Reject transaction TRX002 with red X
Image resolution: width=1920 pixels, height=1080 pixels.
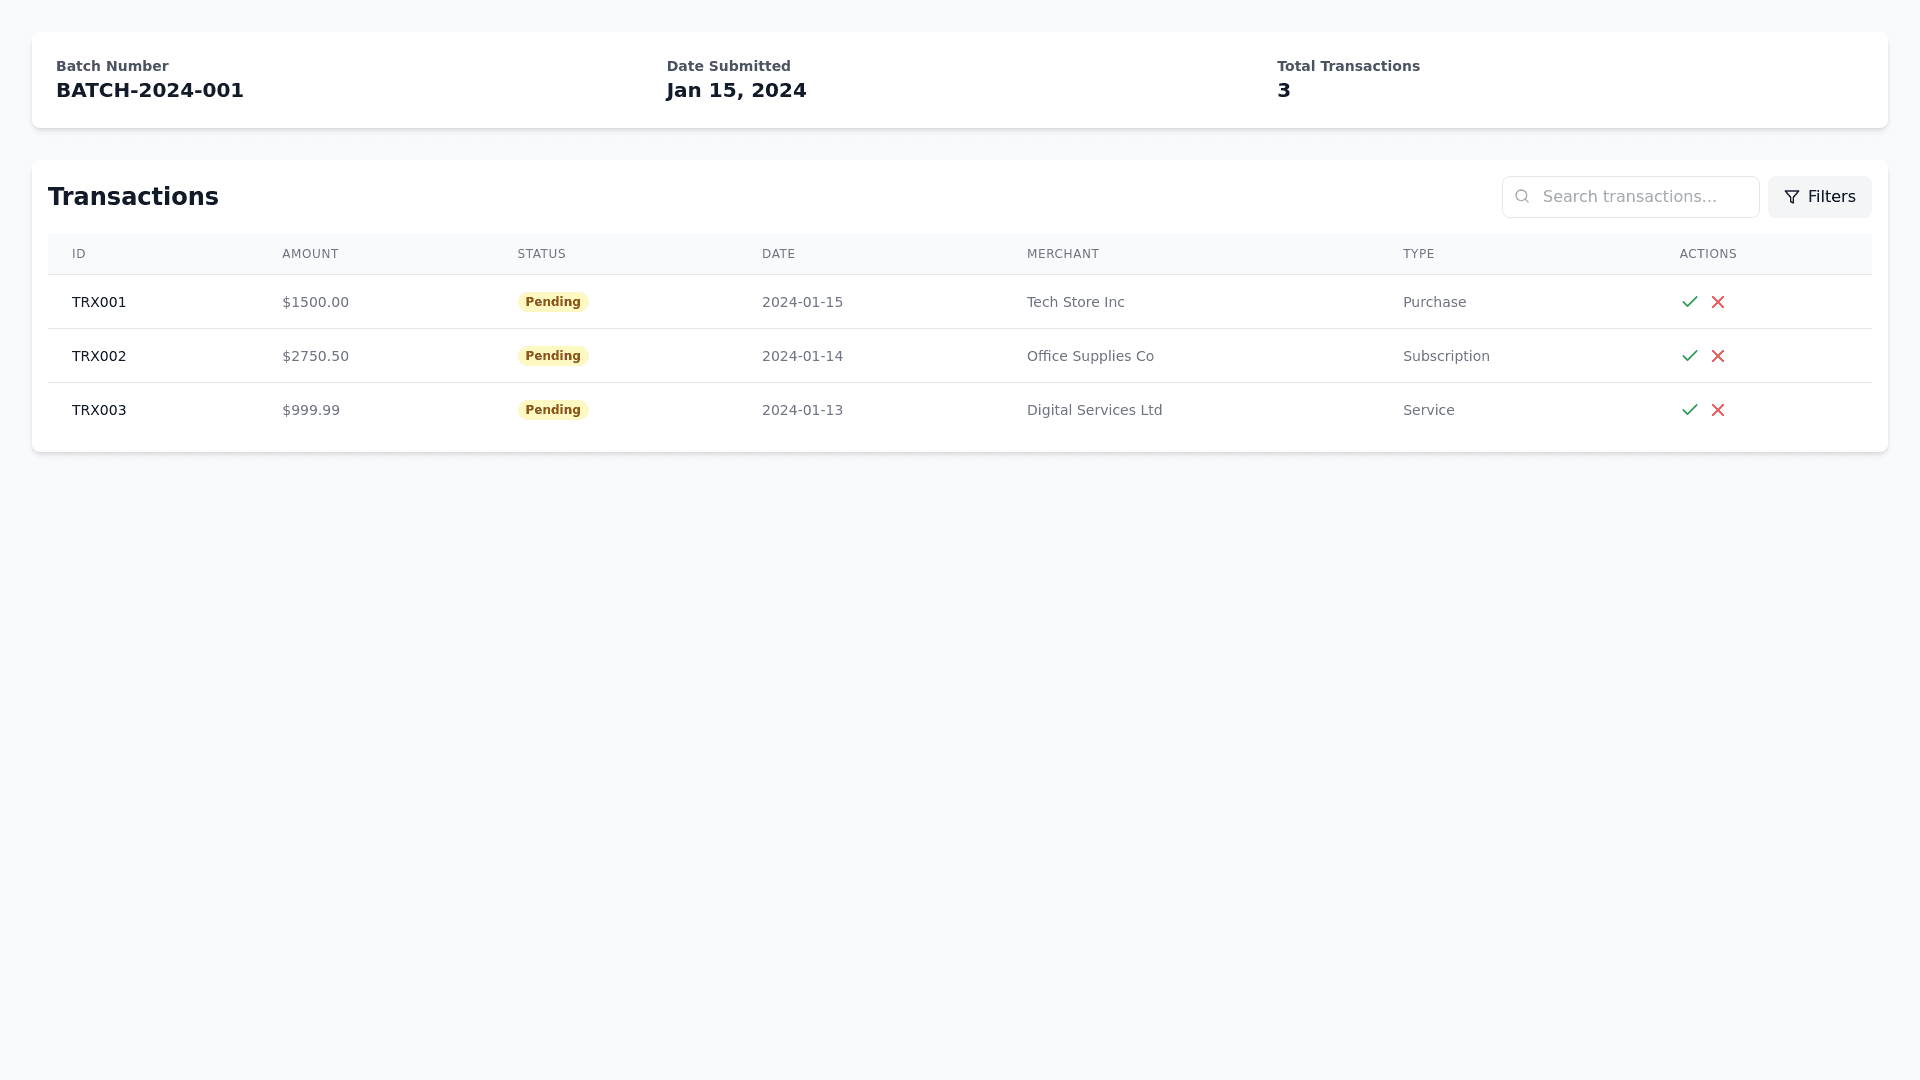(1718, 356)
